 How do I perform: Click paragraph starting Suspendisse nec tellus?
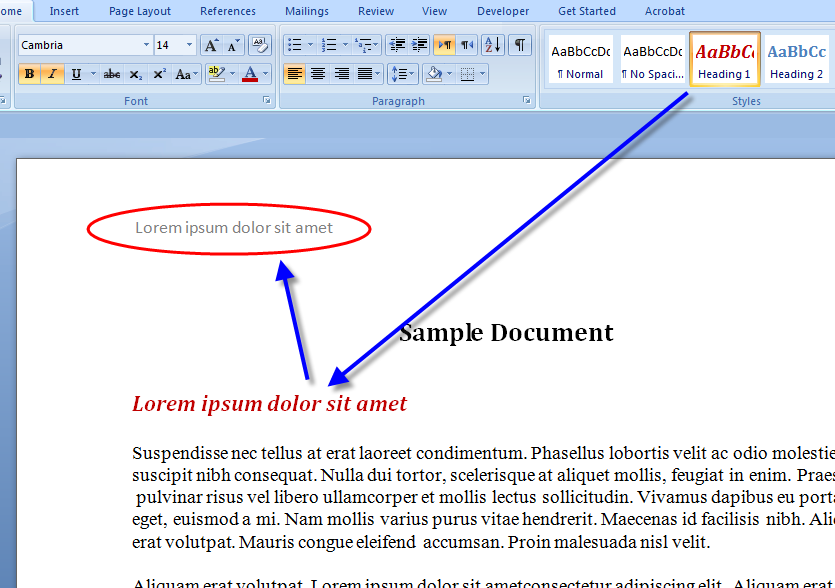(483, 497)
